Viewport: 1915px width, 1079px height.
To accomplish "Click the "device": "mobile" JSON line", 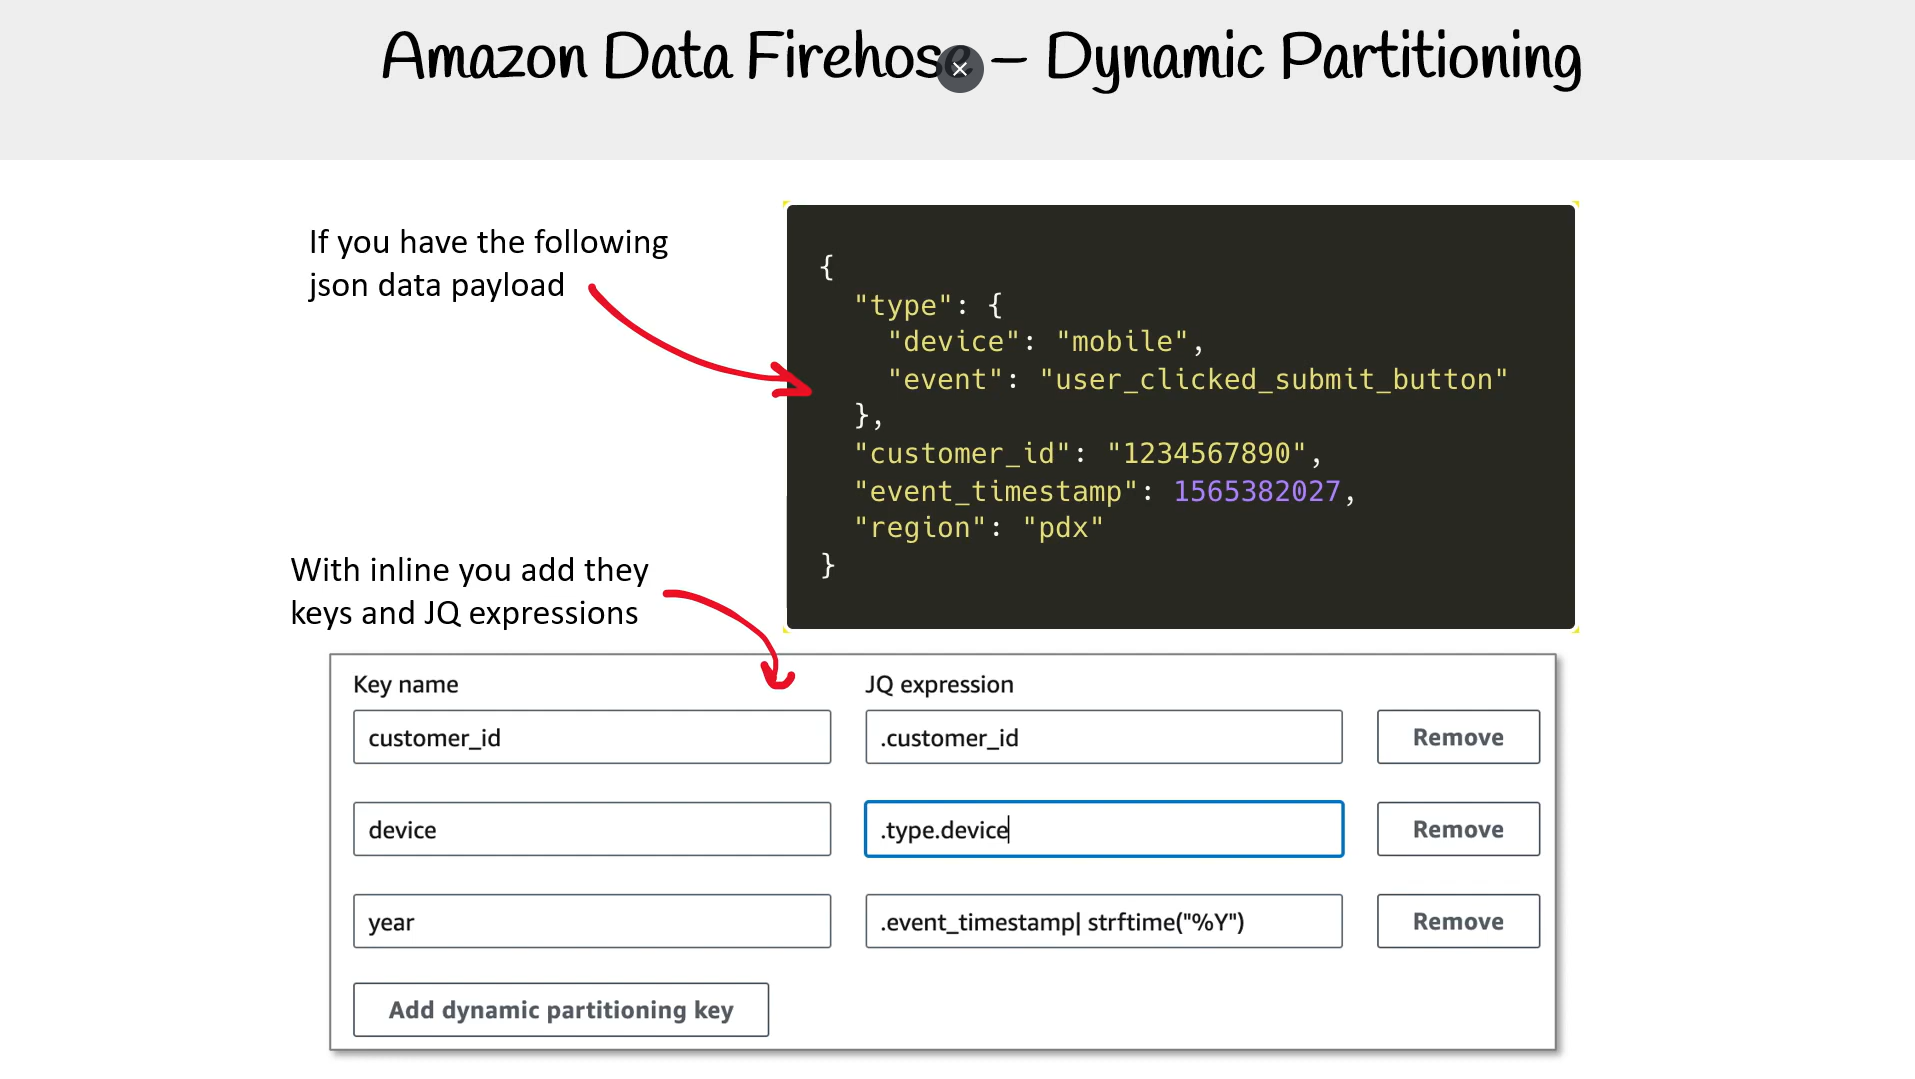I will pos(1045,342).
